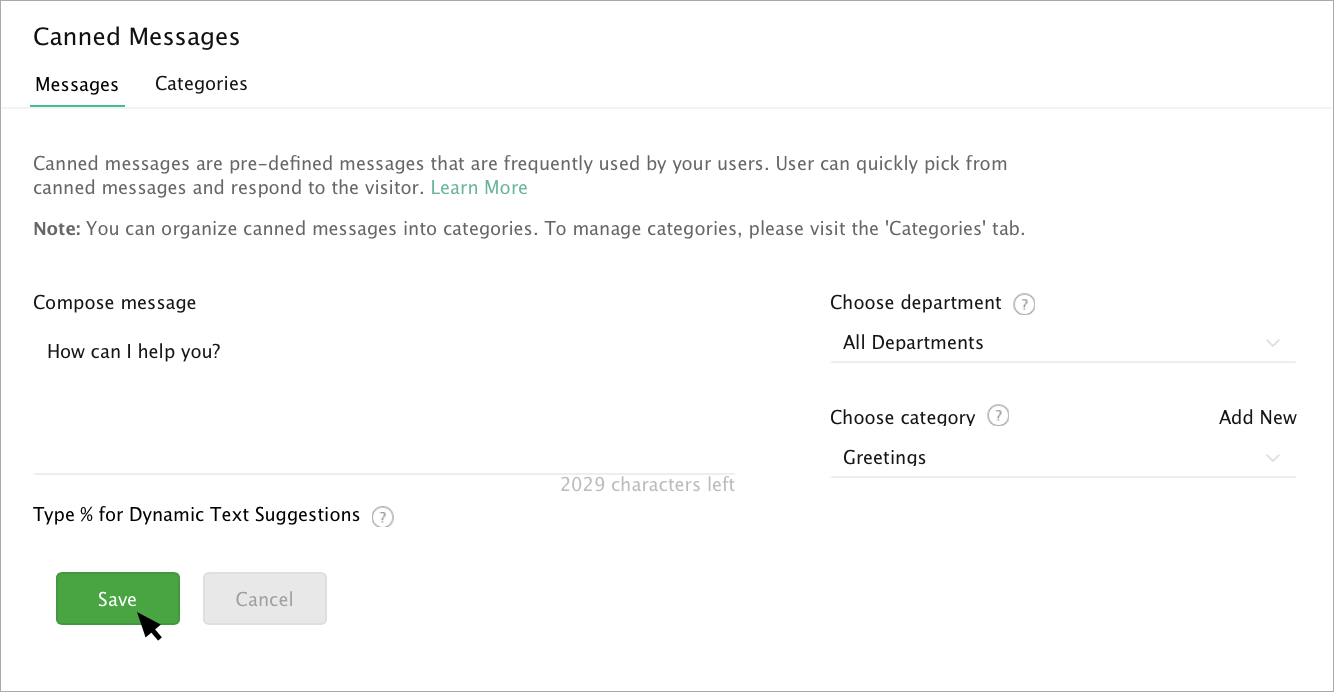Click the Choose category label
Screen dimensions: 1334x692
pos(902,417)
